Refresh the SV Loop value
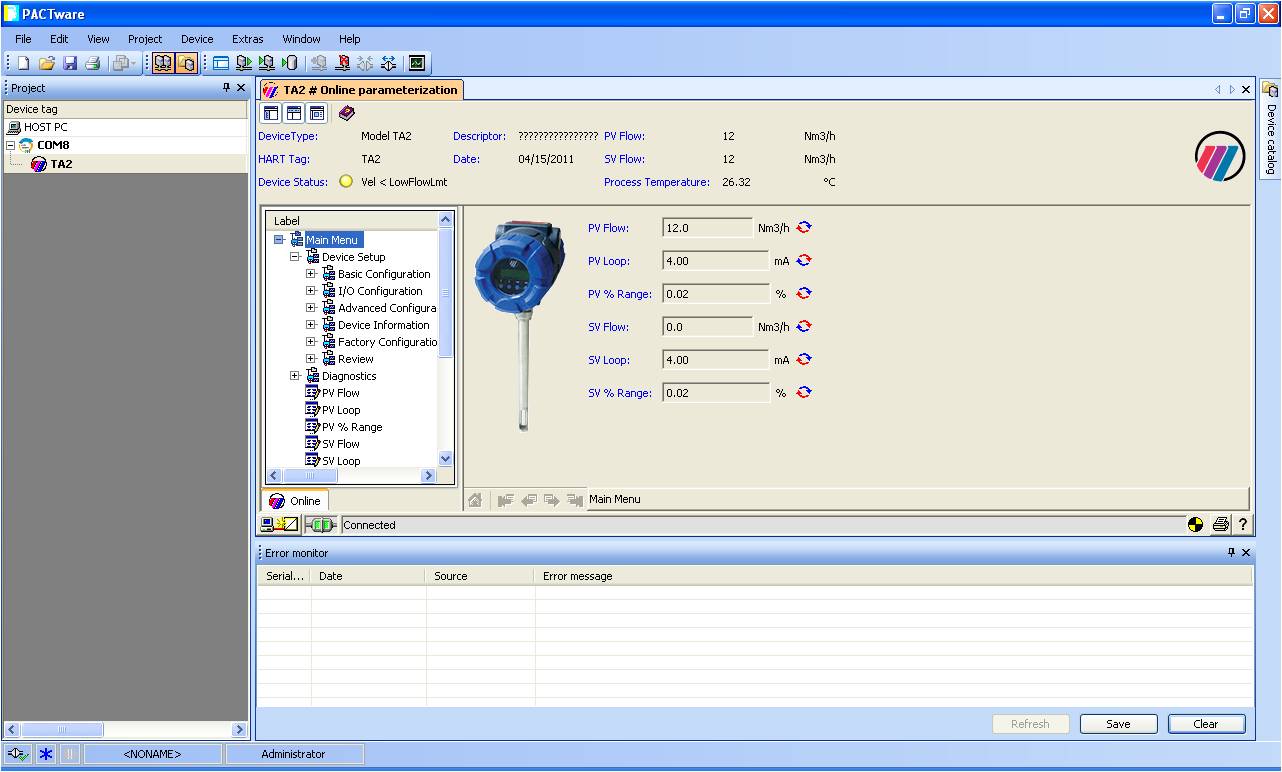 (x=804, y=359)
